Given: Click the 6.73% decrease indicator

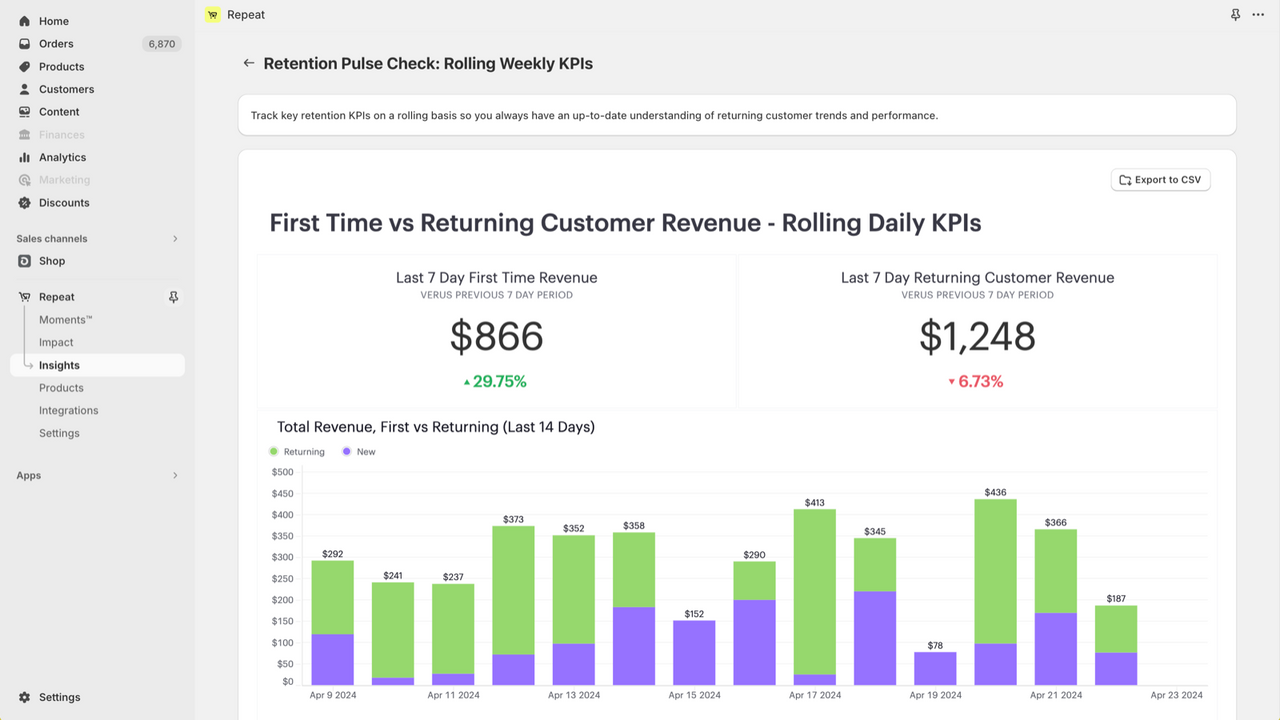Looking at the screenshot, I should pos(975,381).
